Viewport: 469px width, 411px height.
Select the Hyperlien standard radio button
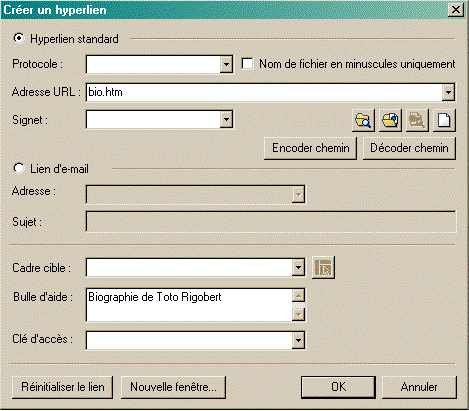click(x=19, y=38)
